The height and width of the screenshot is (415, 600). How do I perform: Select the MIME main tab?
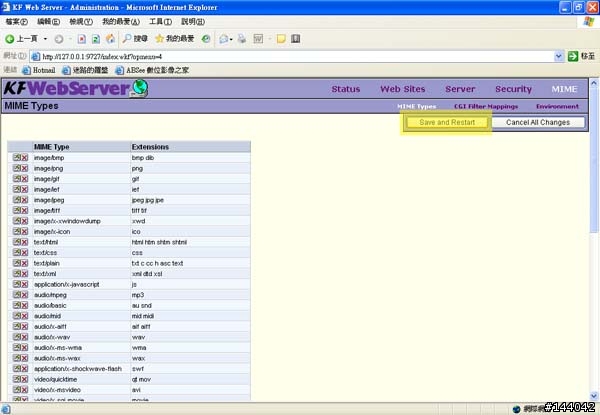click(564, 89)
